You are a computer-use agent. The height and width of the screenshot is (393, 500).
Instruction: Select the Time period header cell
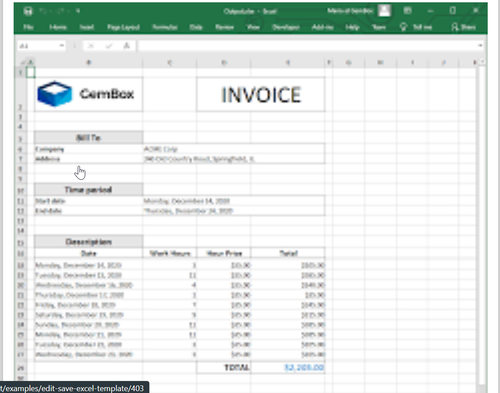[x=89, y=190]
